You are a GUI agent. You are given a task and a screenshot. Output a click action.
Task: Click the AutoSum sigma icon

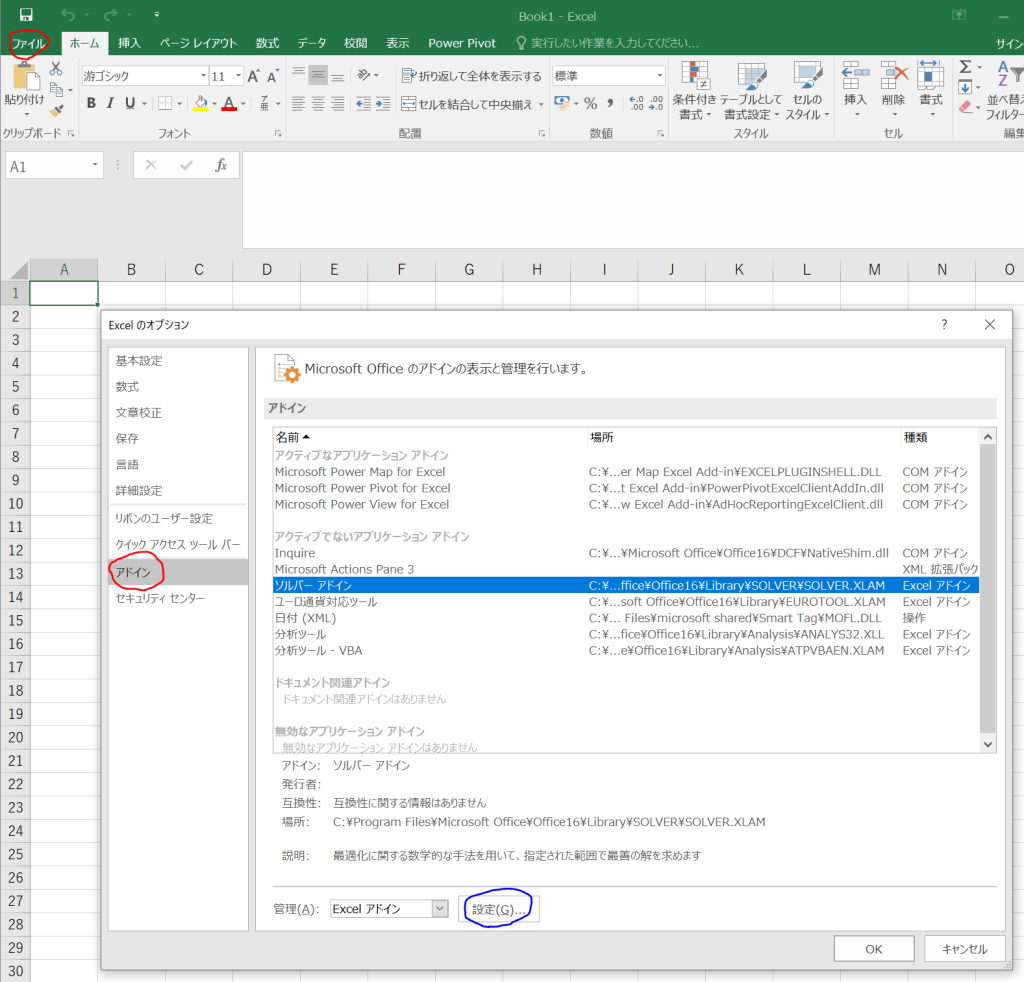click(x=965, y=67)
